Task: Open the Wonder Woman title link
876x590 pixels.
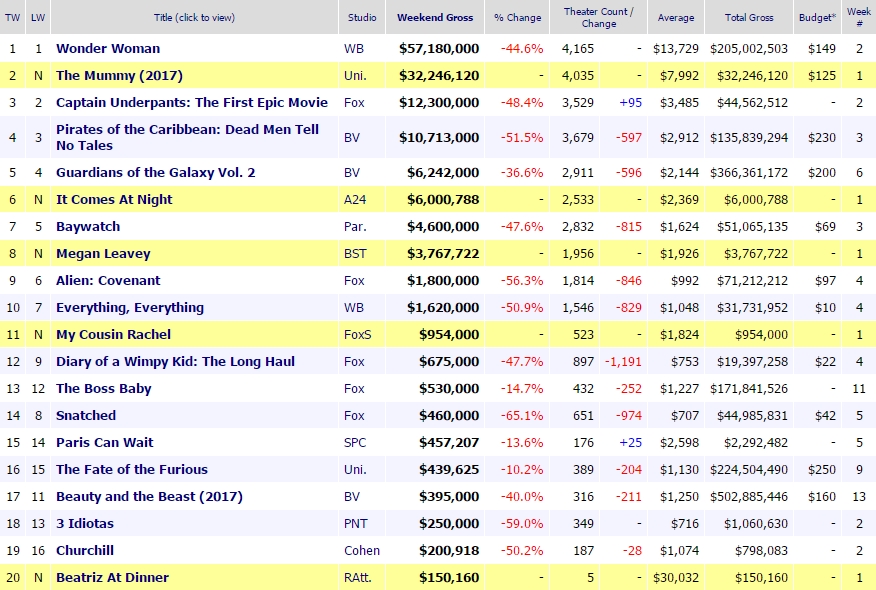Action: [108, 49]
